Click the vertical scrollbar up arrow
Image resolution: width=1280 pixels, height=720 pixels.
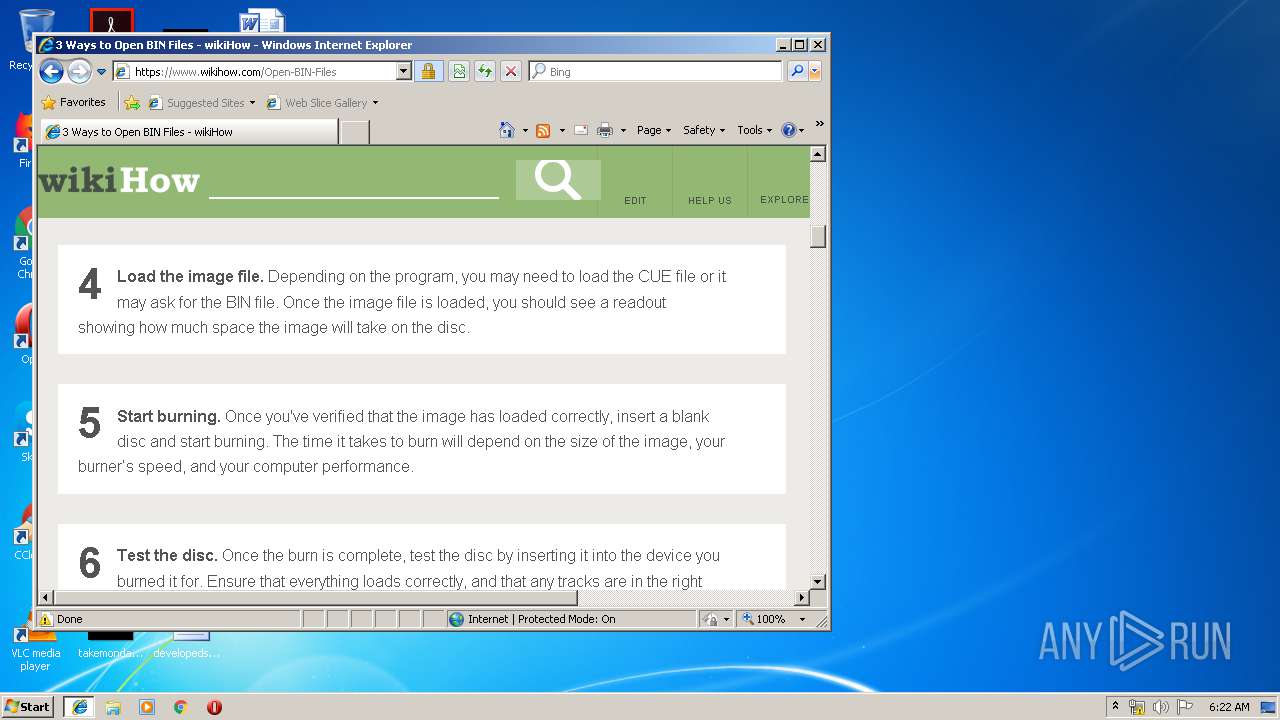pyautogui.click(x=818, y=154)
